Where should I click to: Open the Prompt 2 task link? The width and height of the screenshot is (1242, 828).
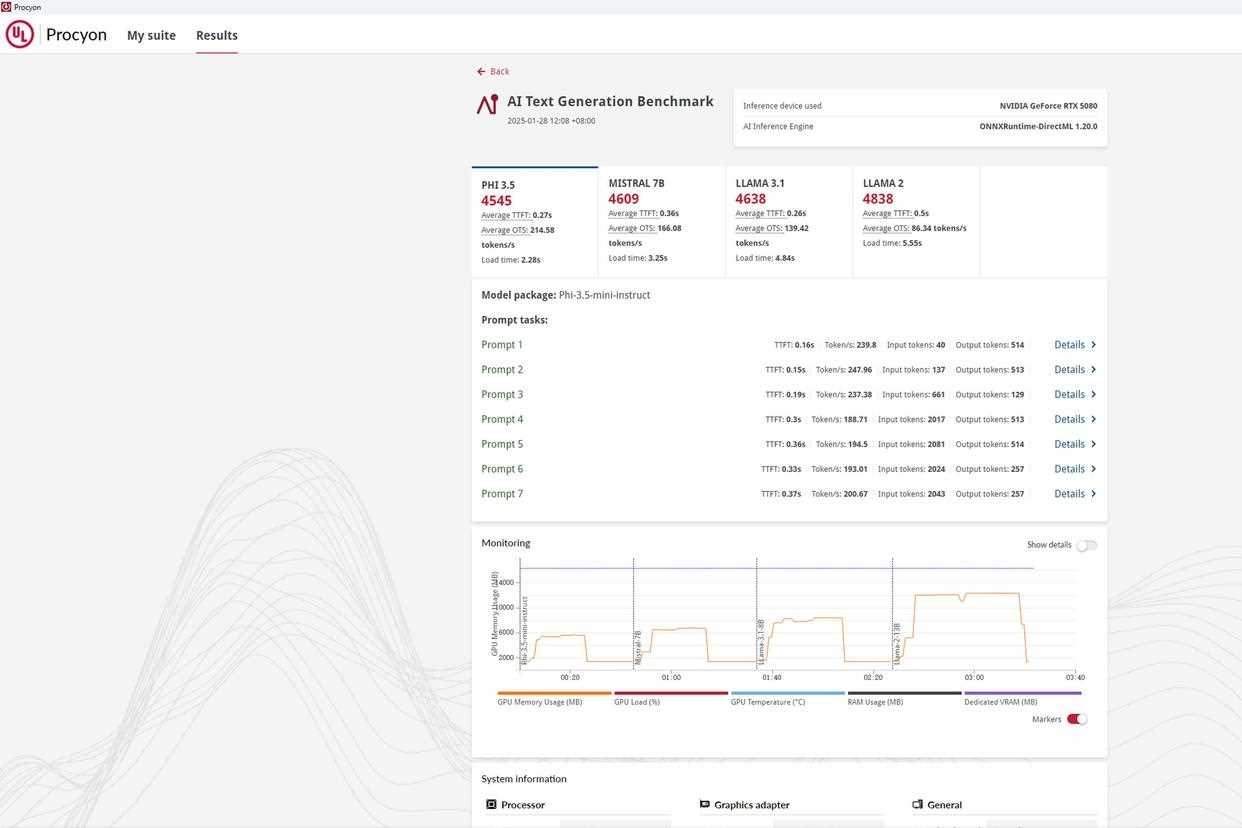tap(502, 370)
